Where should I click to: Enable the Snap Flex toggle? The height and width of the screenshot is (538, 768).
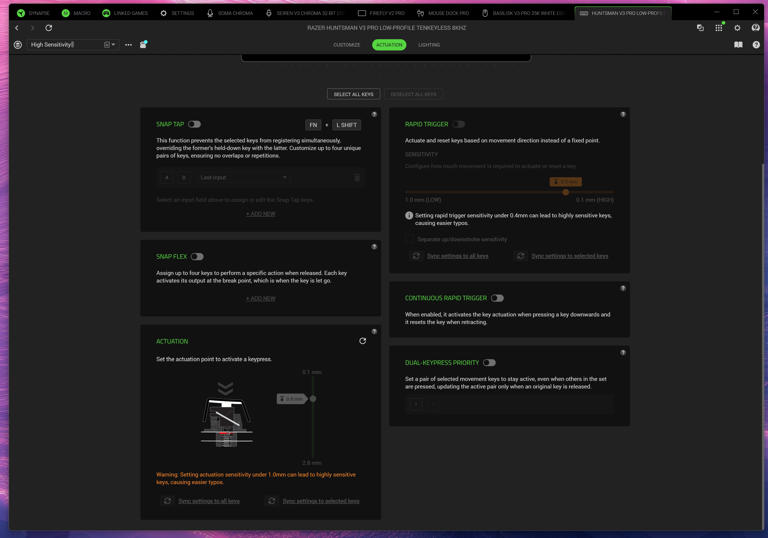pos(197,257)
